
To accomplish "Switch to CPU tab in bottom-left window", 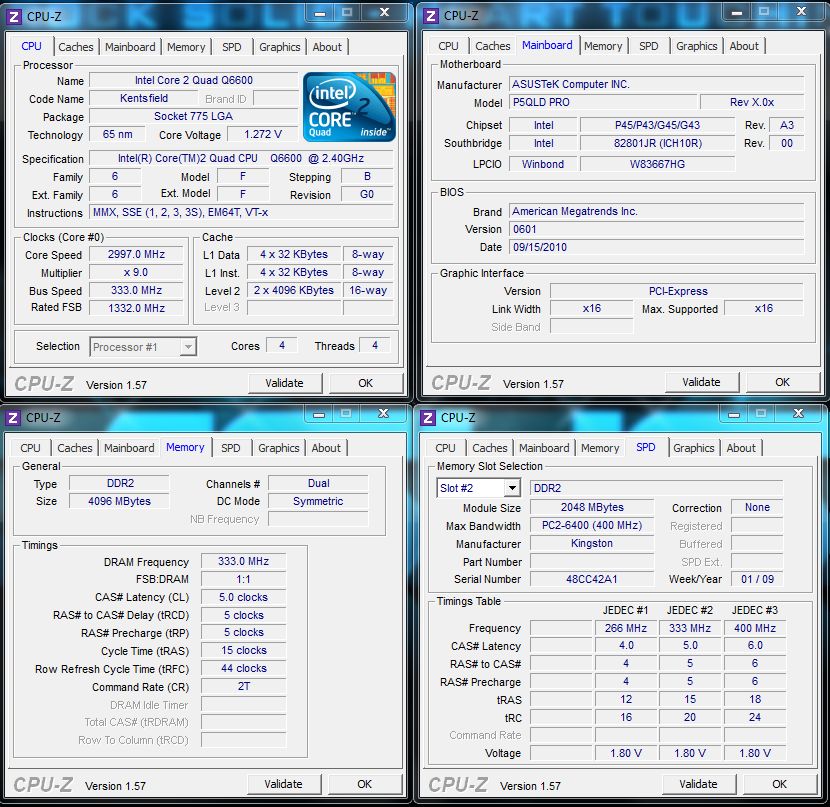I will click(30, 448).
